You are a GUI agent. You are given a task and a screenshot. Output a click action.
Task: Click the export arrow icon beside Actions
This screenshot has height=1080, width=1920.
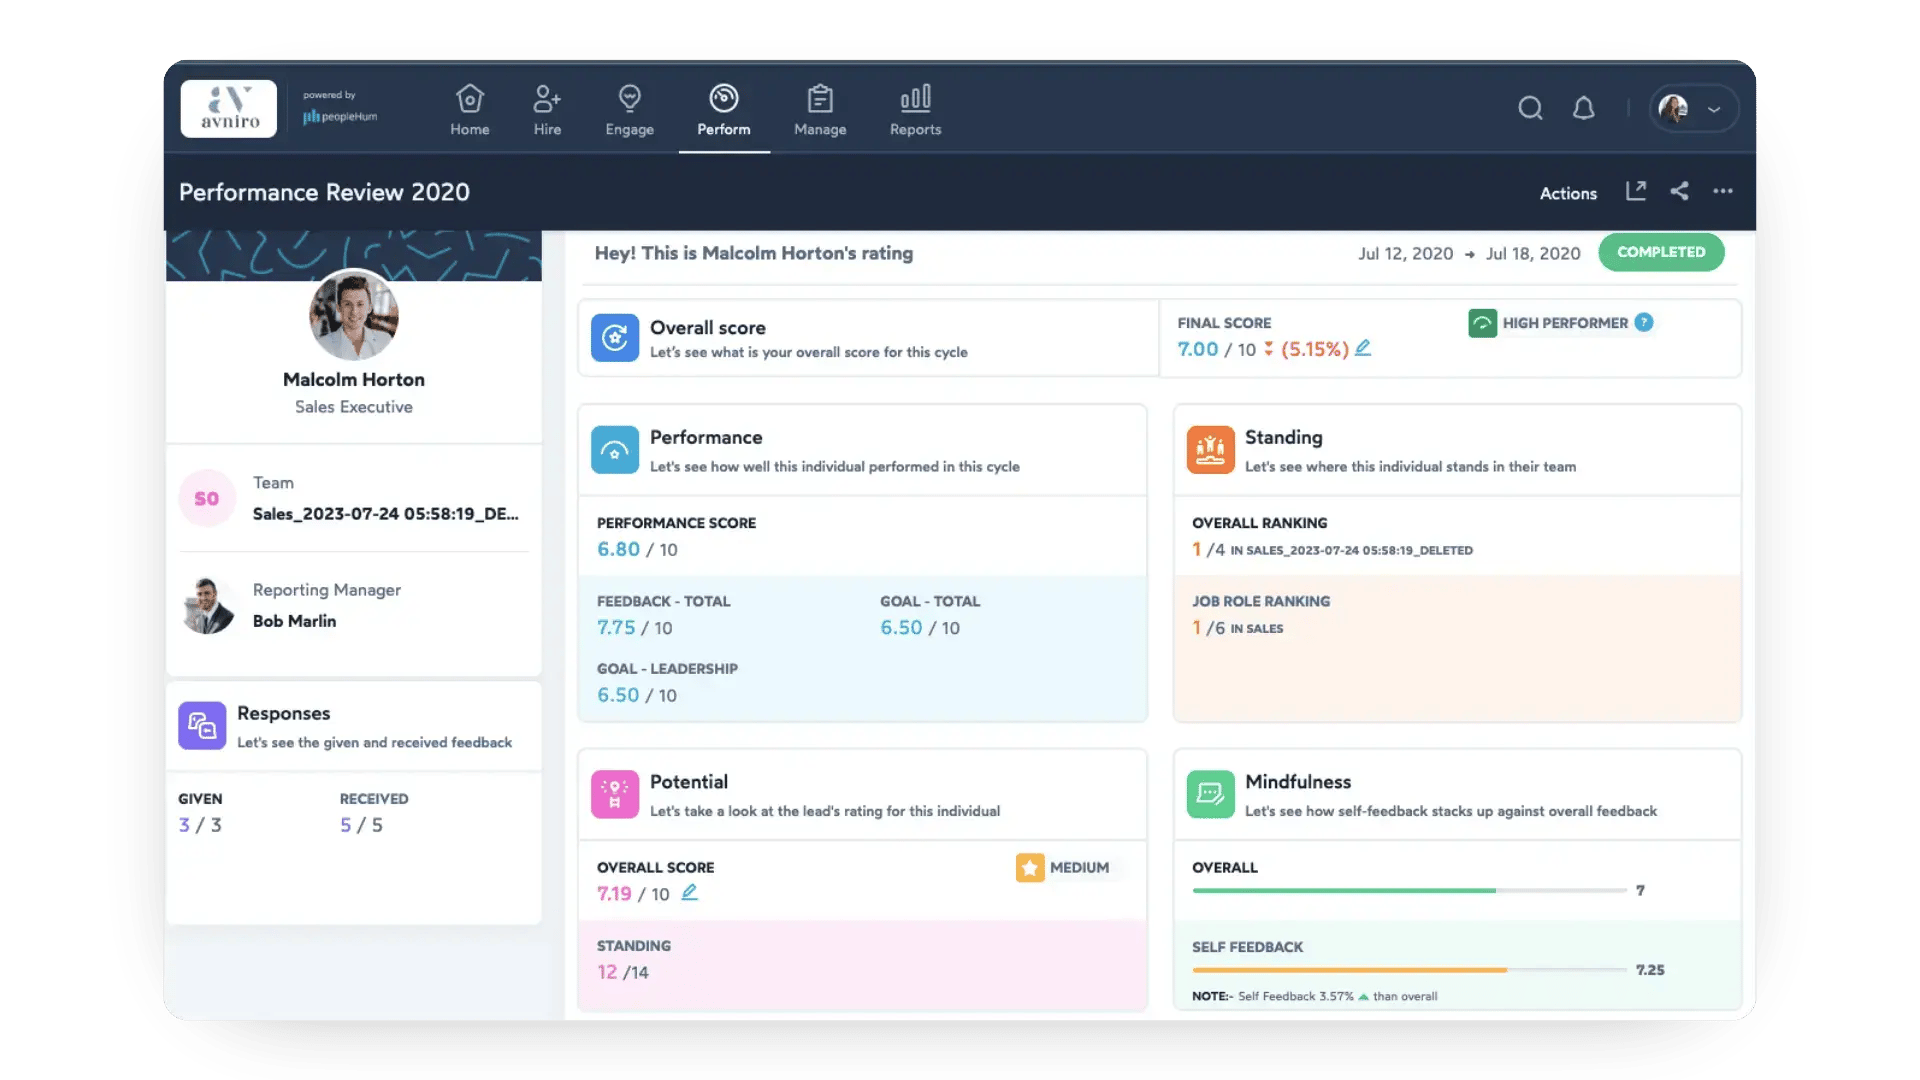pyautogui.click(x=1636, y=190)
